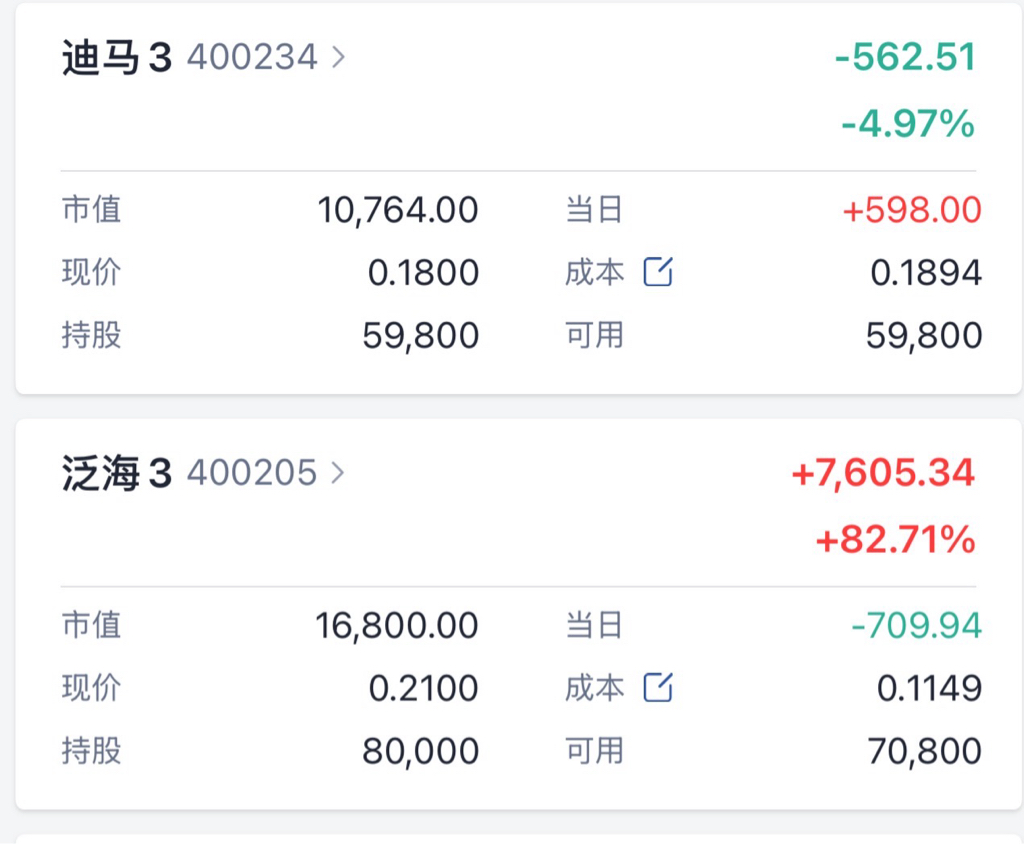Select stock code 400205
Image resolution: width=1024 pixels, height=844 pixels.
pyautogui.click(x=252, y=472)
